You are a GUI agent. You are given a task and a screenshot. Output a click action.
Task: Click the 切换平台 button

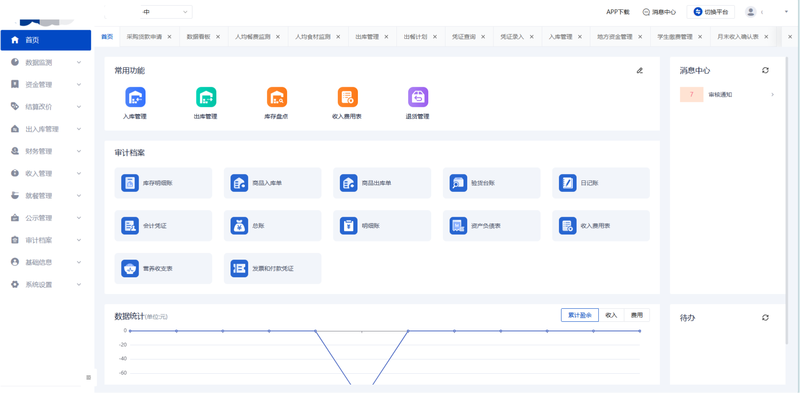[711, 12]
